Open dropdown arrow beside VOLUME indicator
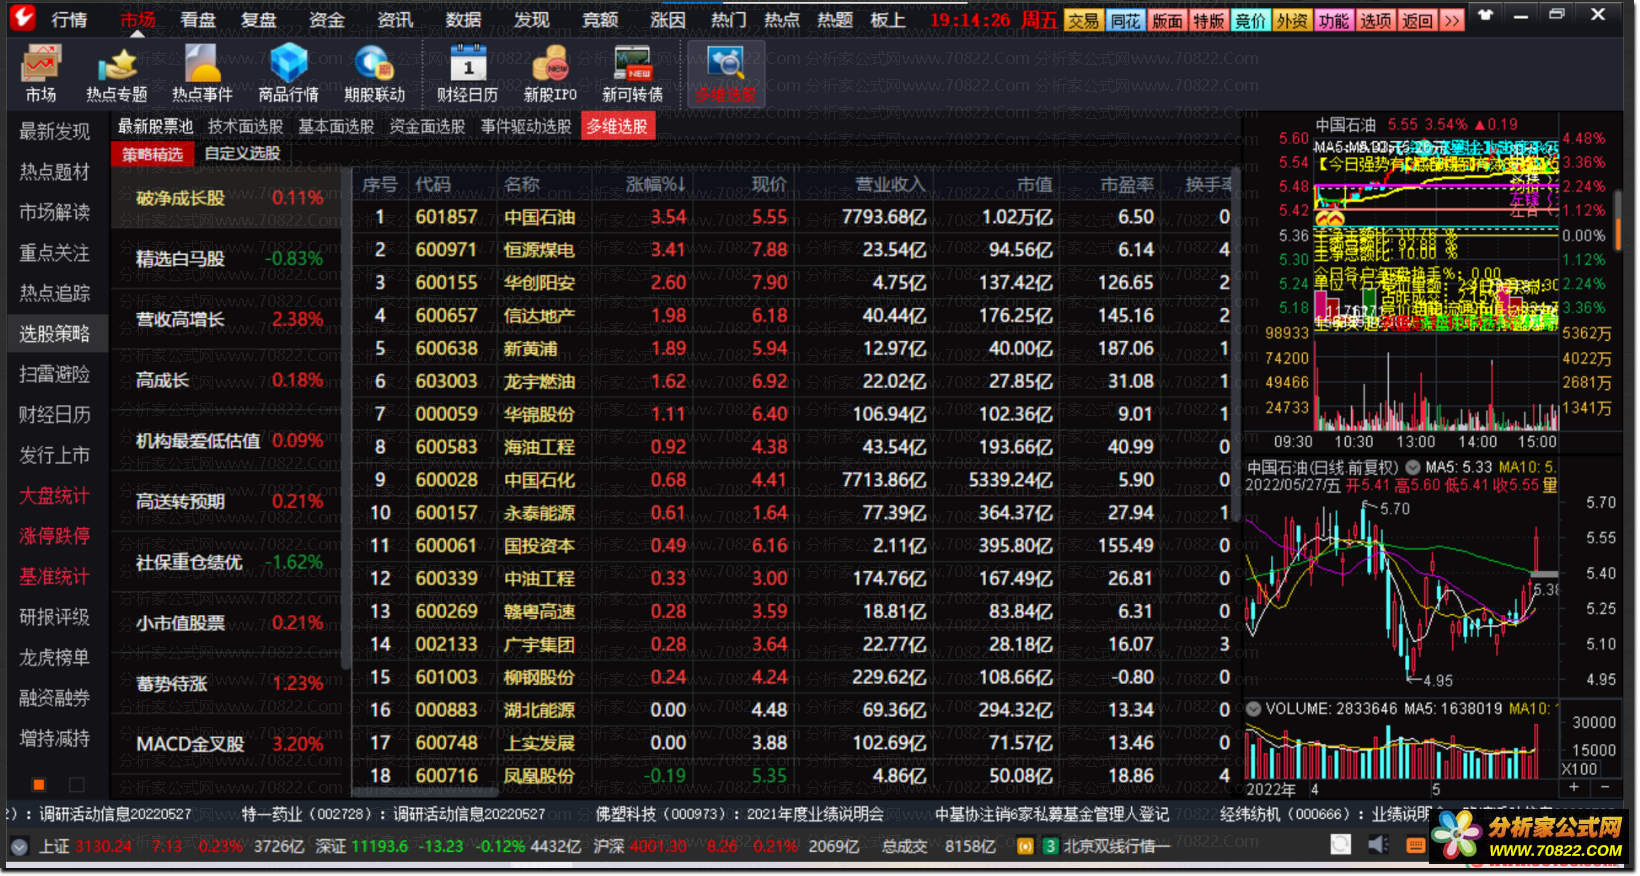 (1253, 708)
